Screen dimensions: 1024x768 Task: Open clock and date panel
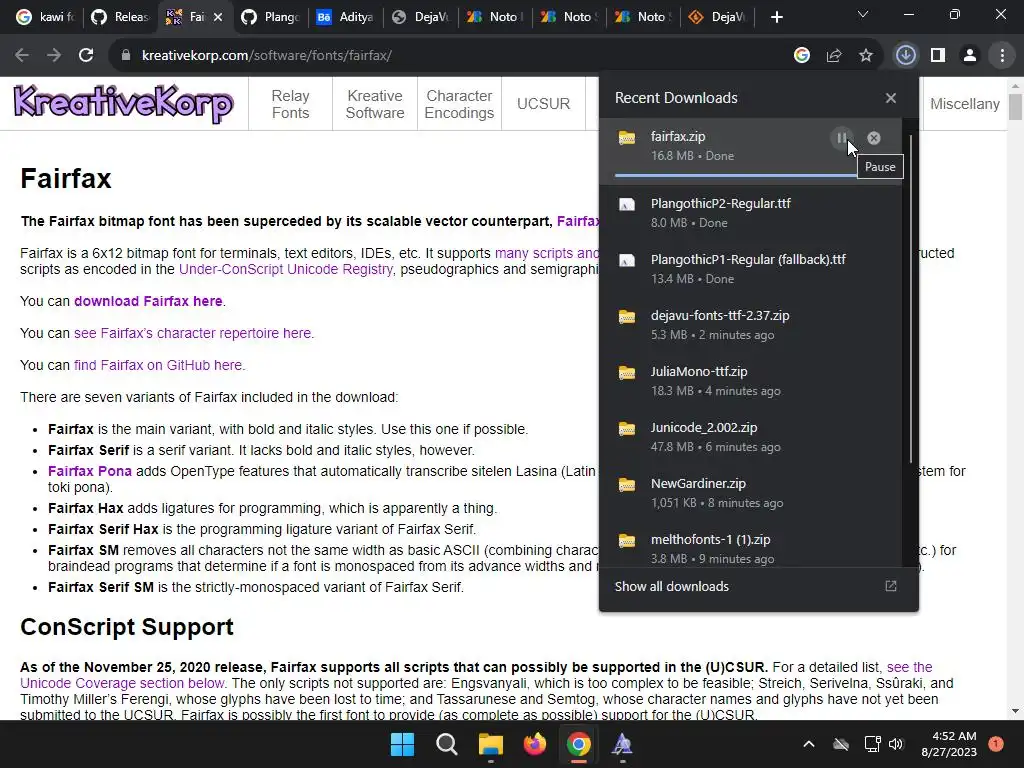tap(949, 744)
